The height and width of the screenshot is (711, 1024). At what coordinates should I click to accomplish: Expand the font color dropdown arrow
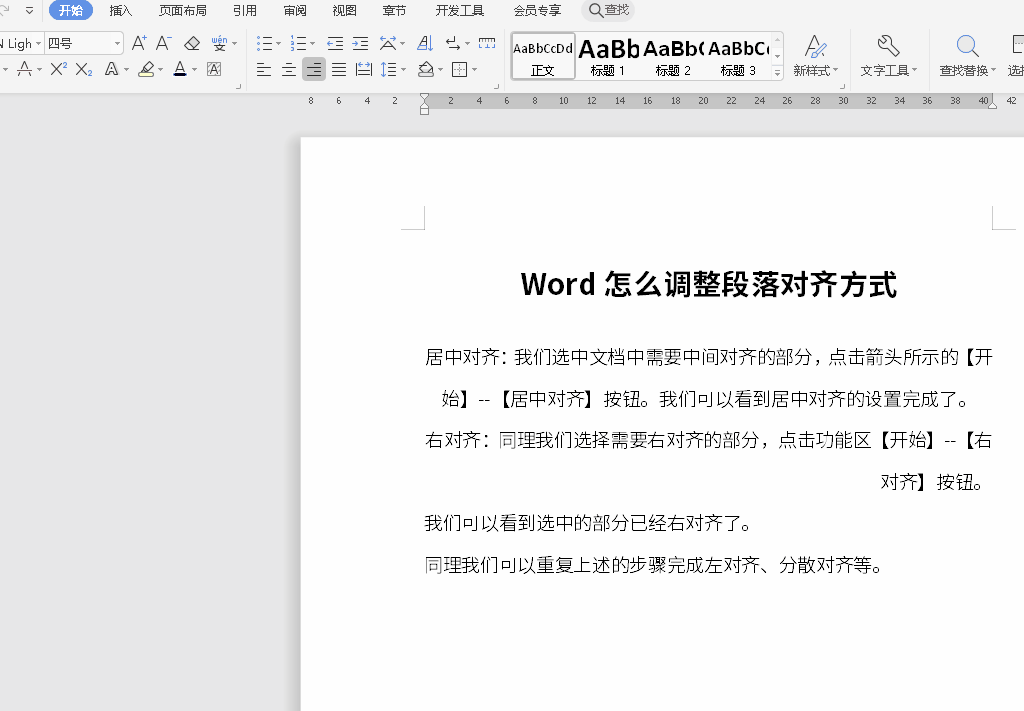click(194, 69)
